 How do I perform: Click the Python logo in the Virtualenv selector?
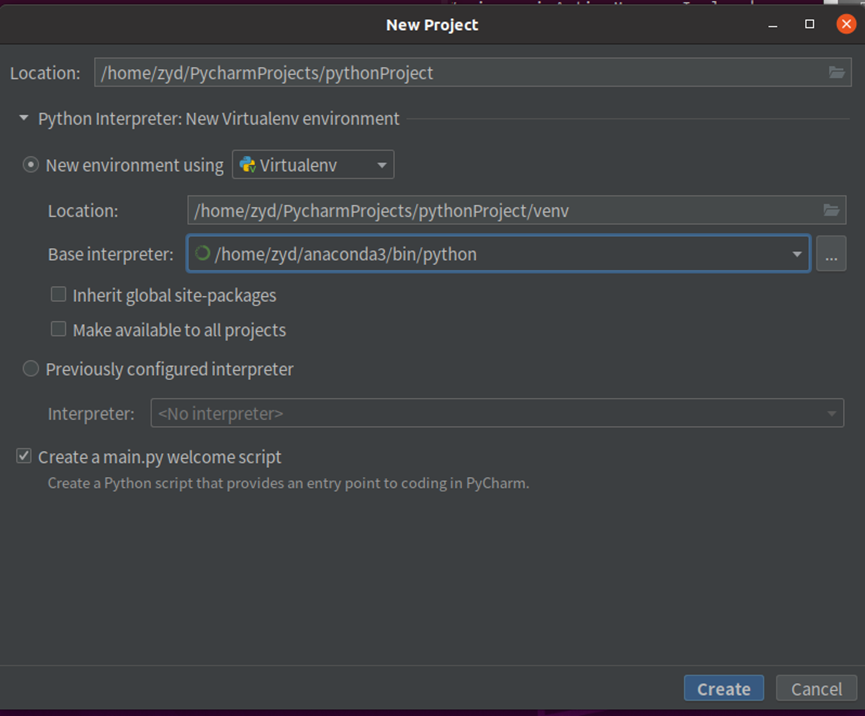coord(247,165)
